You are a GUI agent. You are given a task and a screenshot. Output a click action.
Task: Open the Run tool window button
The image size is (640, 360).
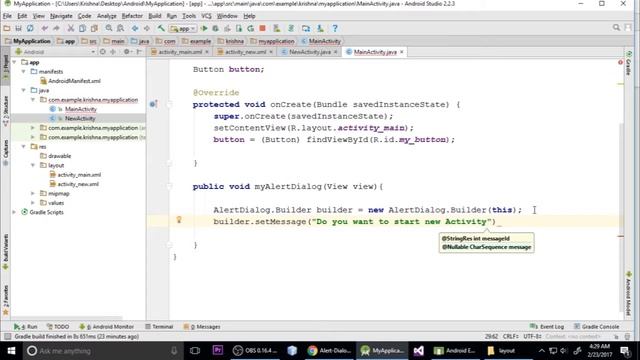[x=25, y=327]
